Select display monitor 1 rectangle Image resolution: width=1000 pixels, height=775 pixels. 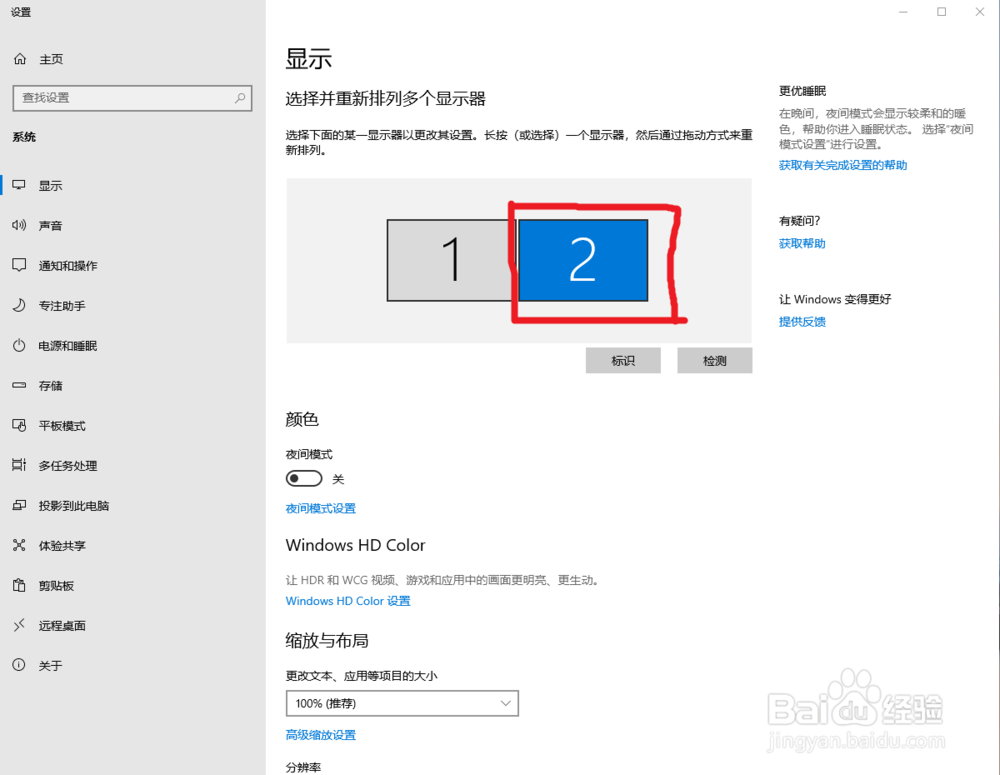pos(451,260)
